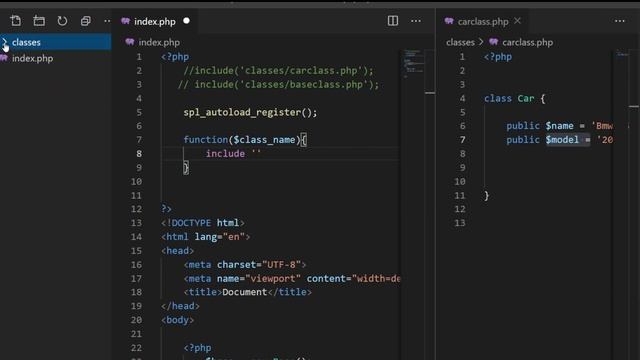Image resolution: width=640 pixels, height=360 pixels.
Task: Split the index.php editor
Action: click(393, 21)
